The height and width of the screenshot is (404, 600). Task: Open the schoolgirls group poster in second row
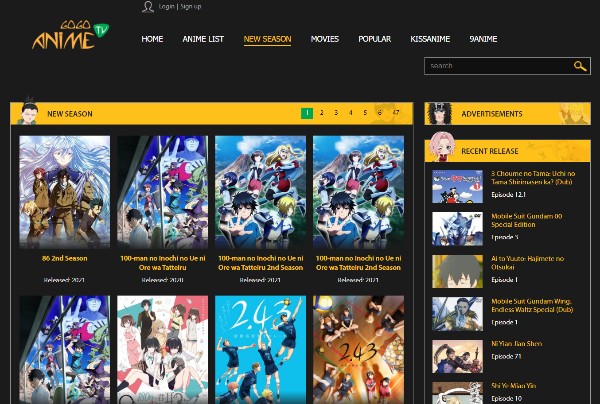click(x=163, y=350)
